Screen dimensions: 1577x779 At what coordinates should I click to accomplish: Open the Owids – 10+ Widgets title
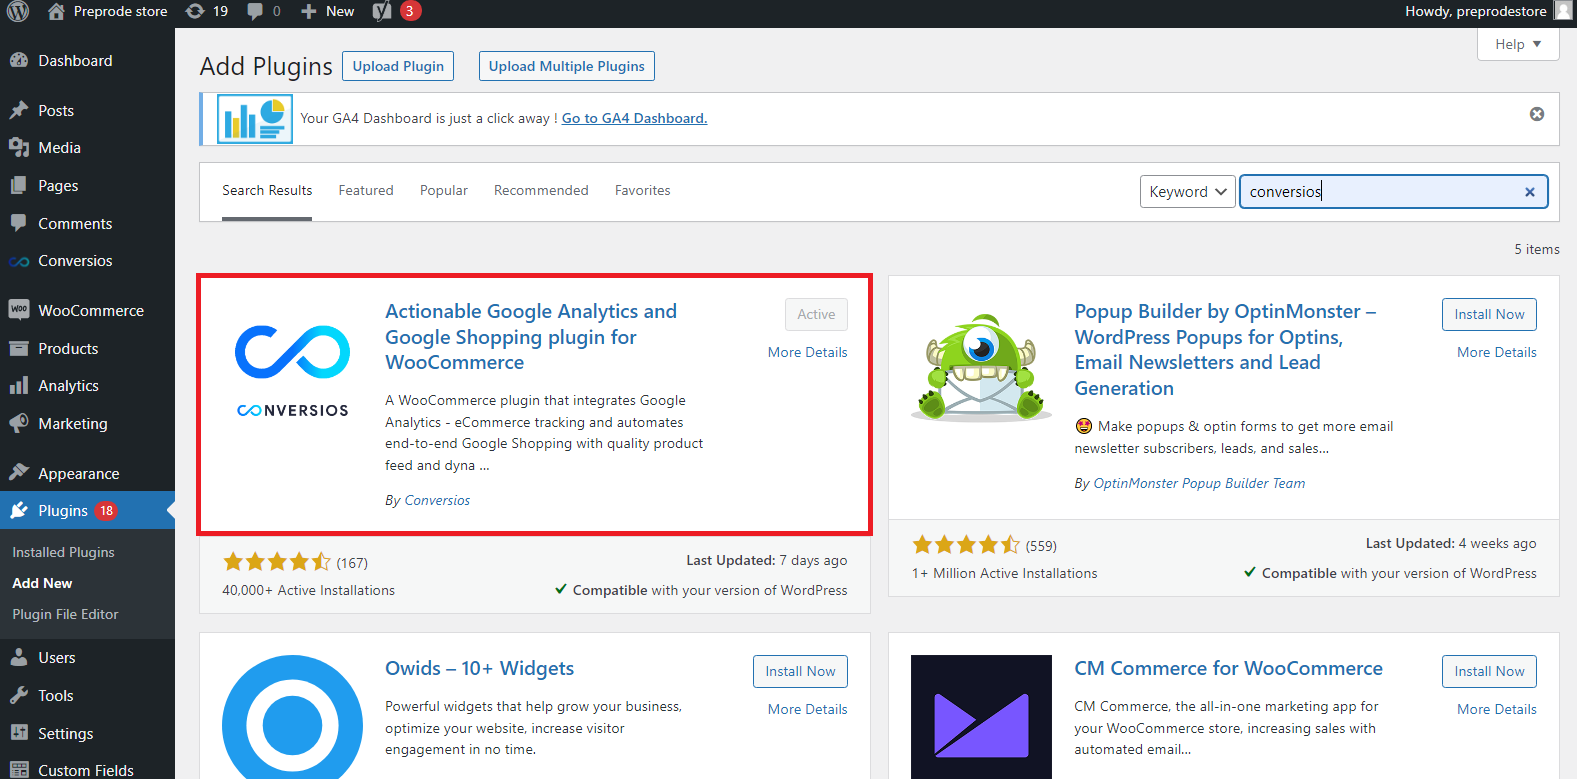tap(480, 668)
